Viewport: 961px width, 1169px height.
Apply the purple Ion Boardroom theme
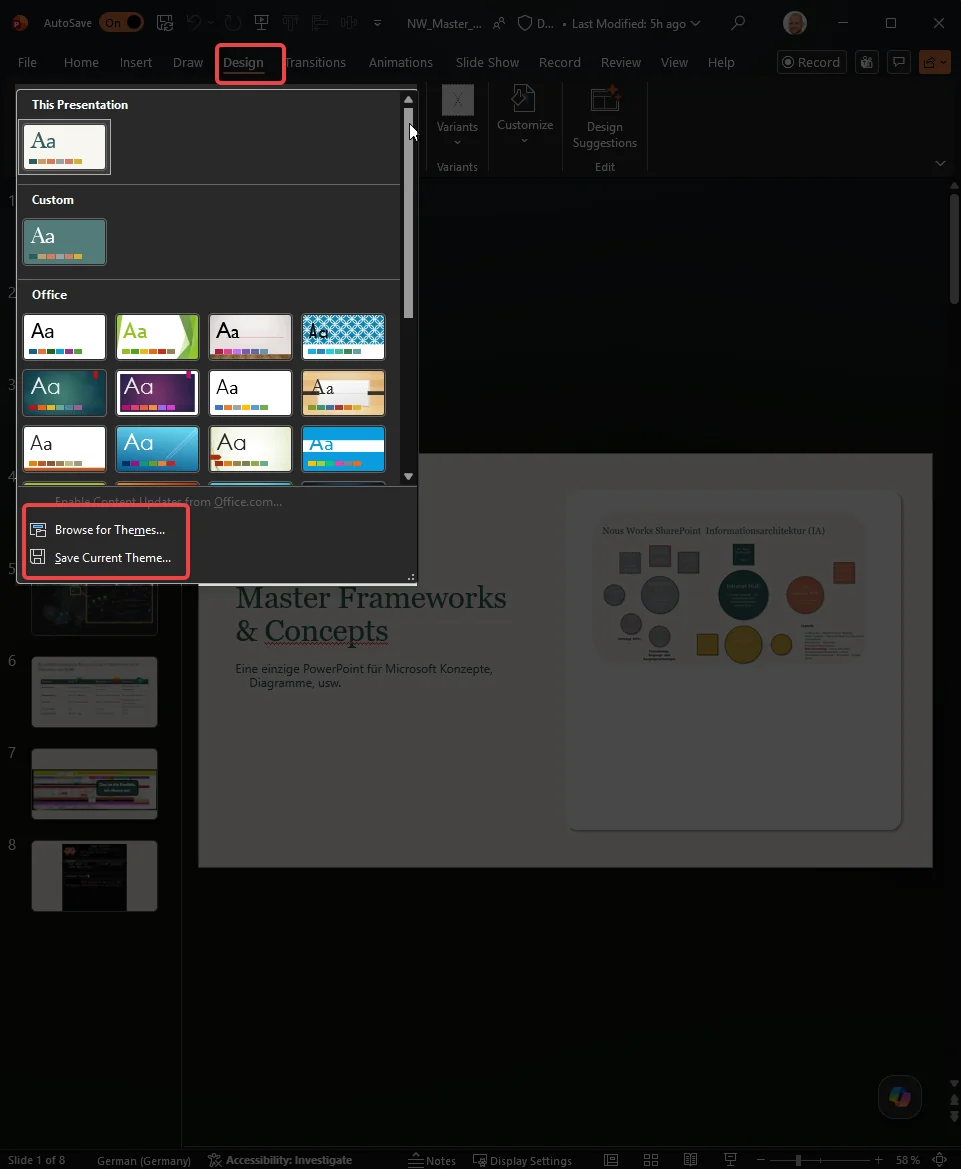point(157,393)
